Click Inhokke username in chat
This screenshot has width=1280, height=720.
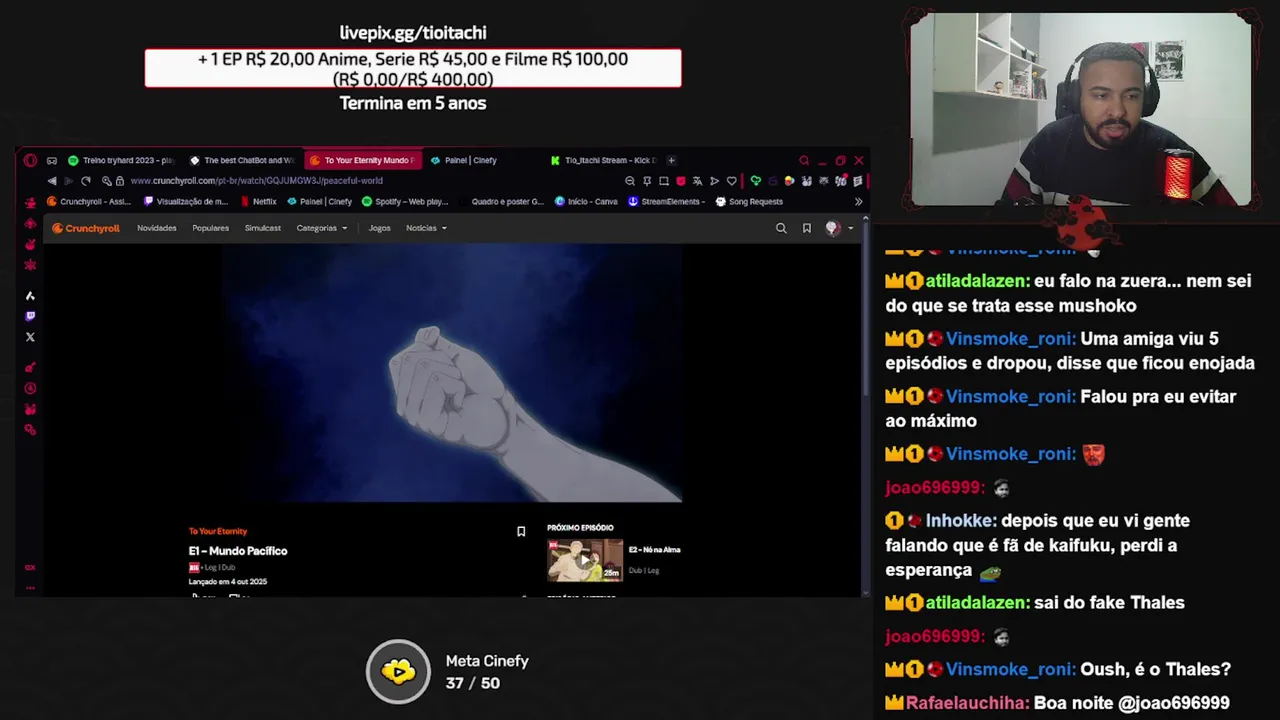961,521
